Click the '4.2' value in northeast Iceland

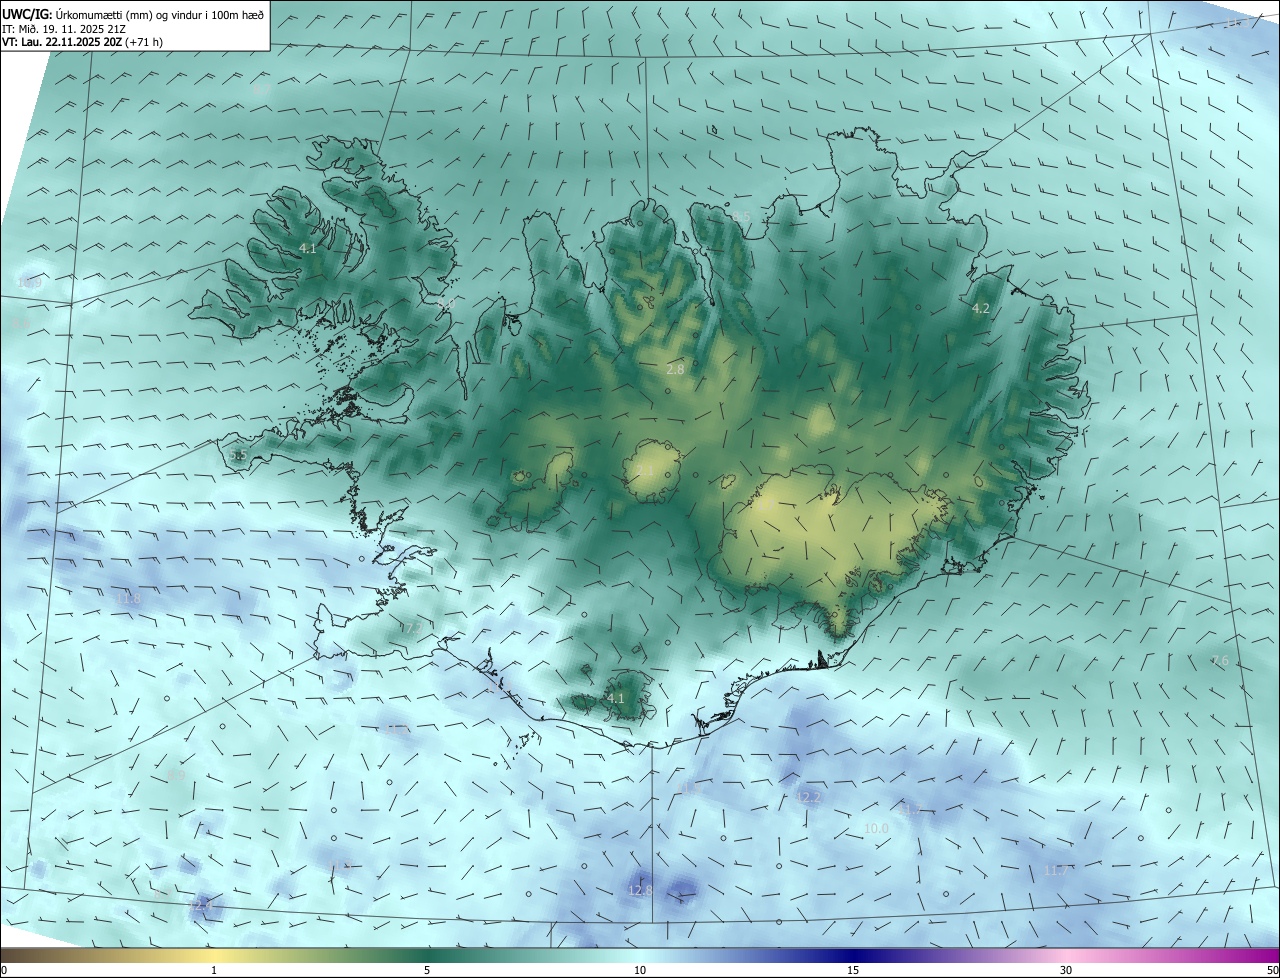pyautogui.click(x=981, y=309)
